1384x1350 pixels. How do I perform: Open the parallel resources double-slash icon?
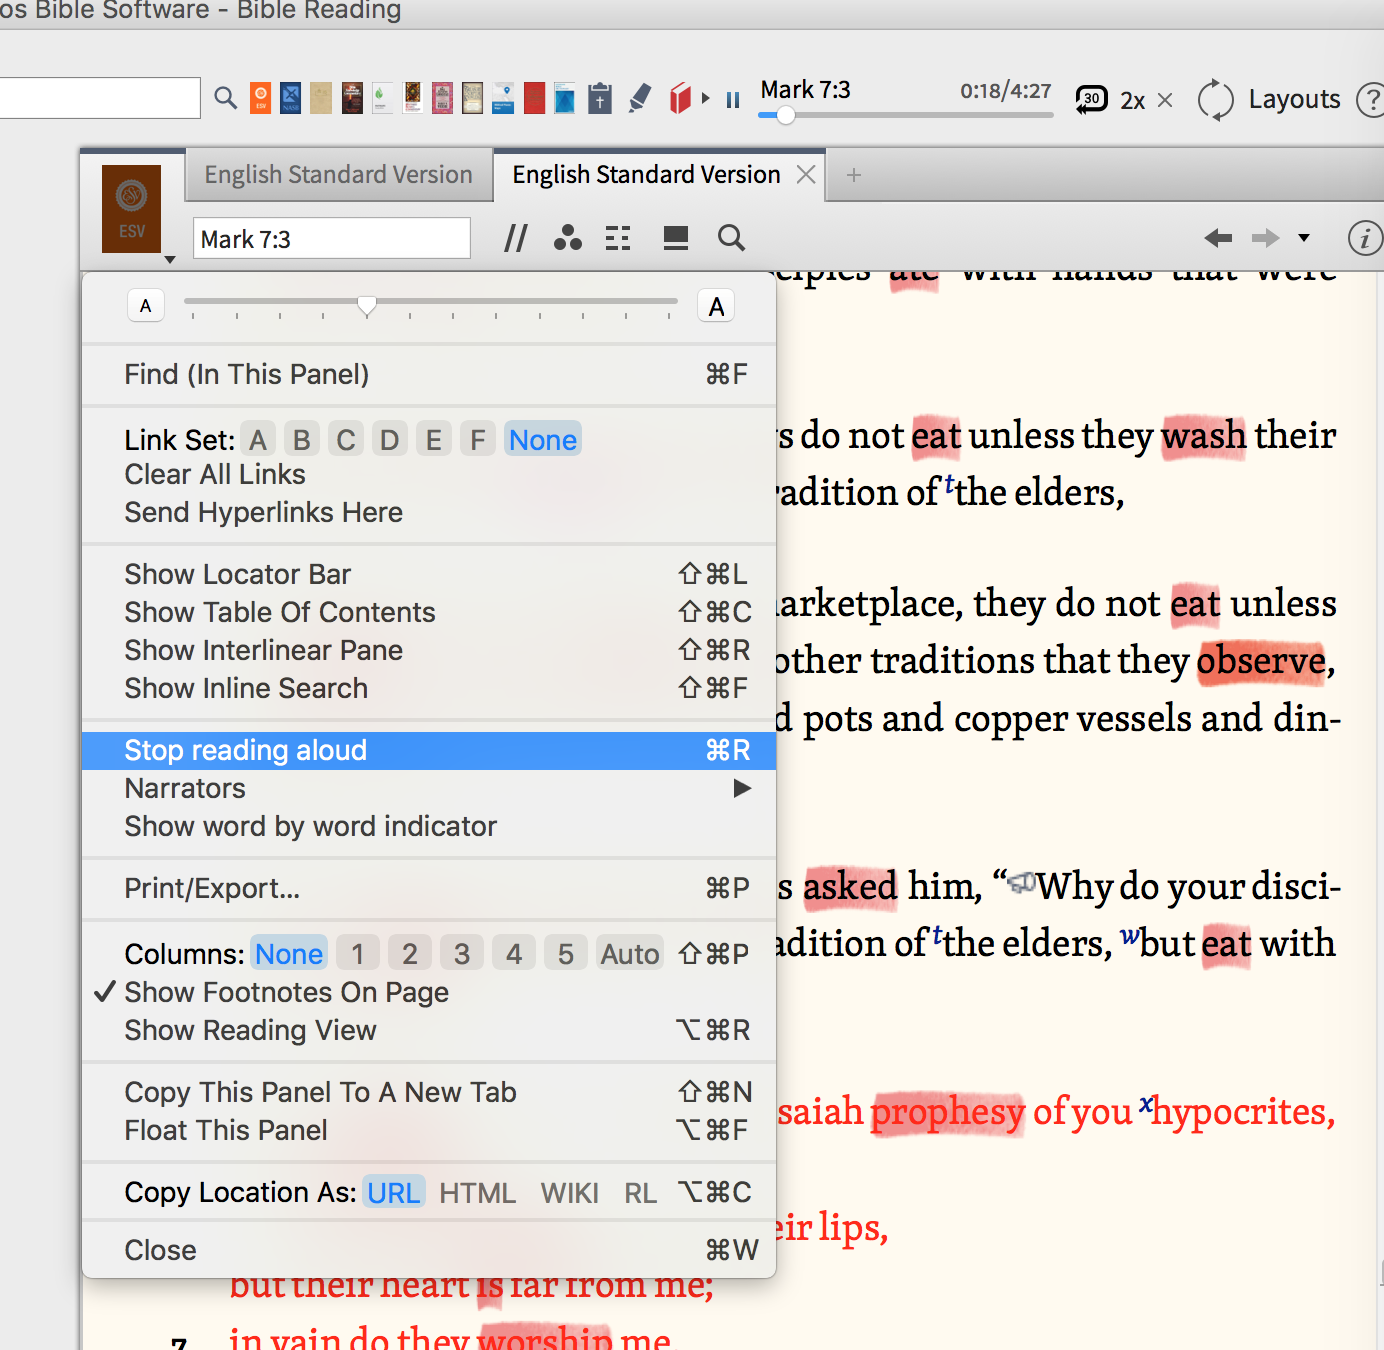click(x=516, y=238)
